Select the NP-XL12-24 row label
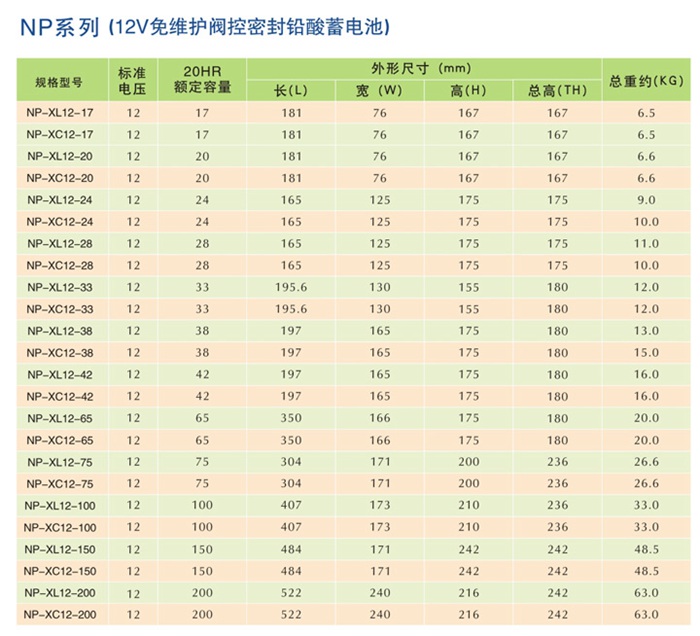 60,200
